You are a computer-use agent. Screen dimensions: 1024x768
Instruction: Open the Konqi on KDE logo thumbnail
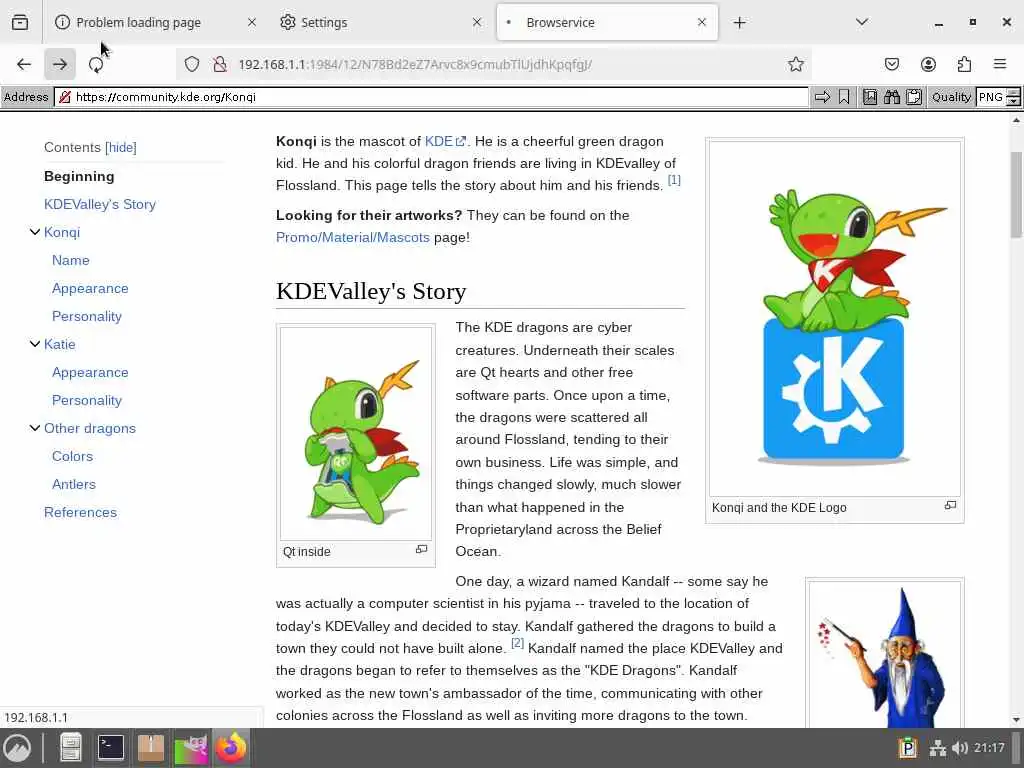click(835, 319)
